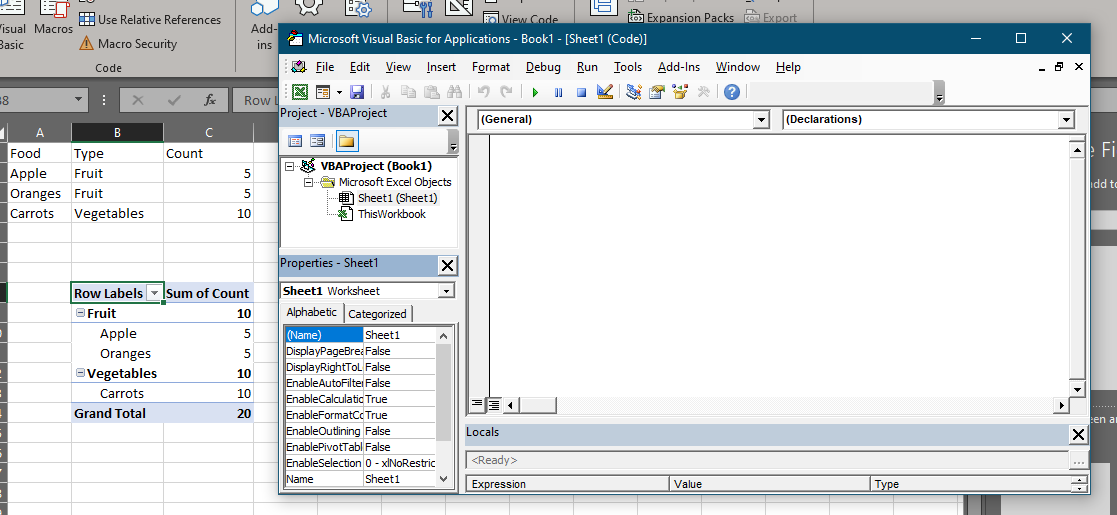The image size is (1117, 515).
Task: Click the Insert Function fx icon
Action: click(x=210, y=100)
